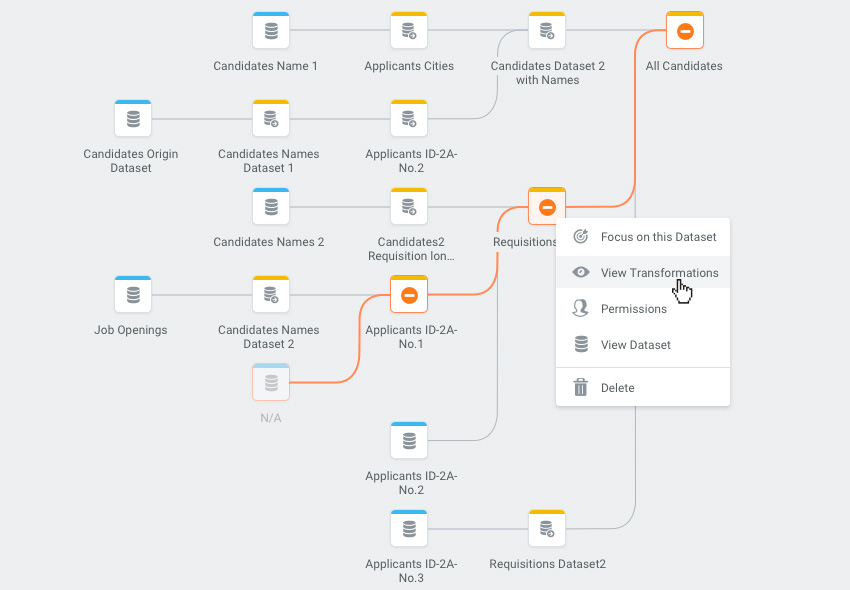Choose Delete in the context menu

pos(617,388)
